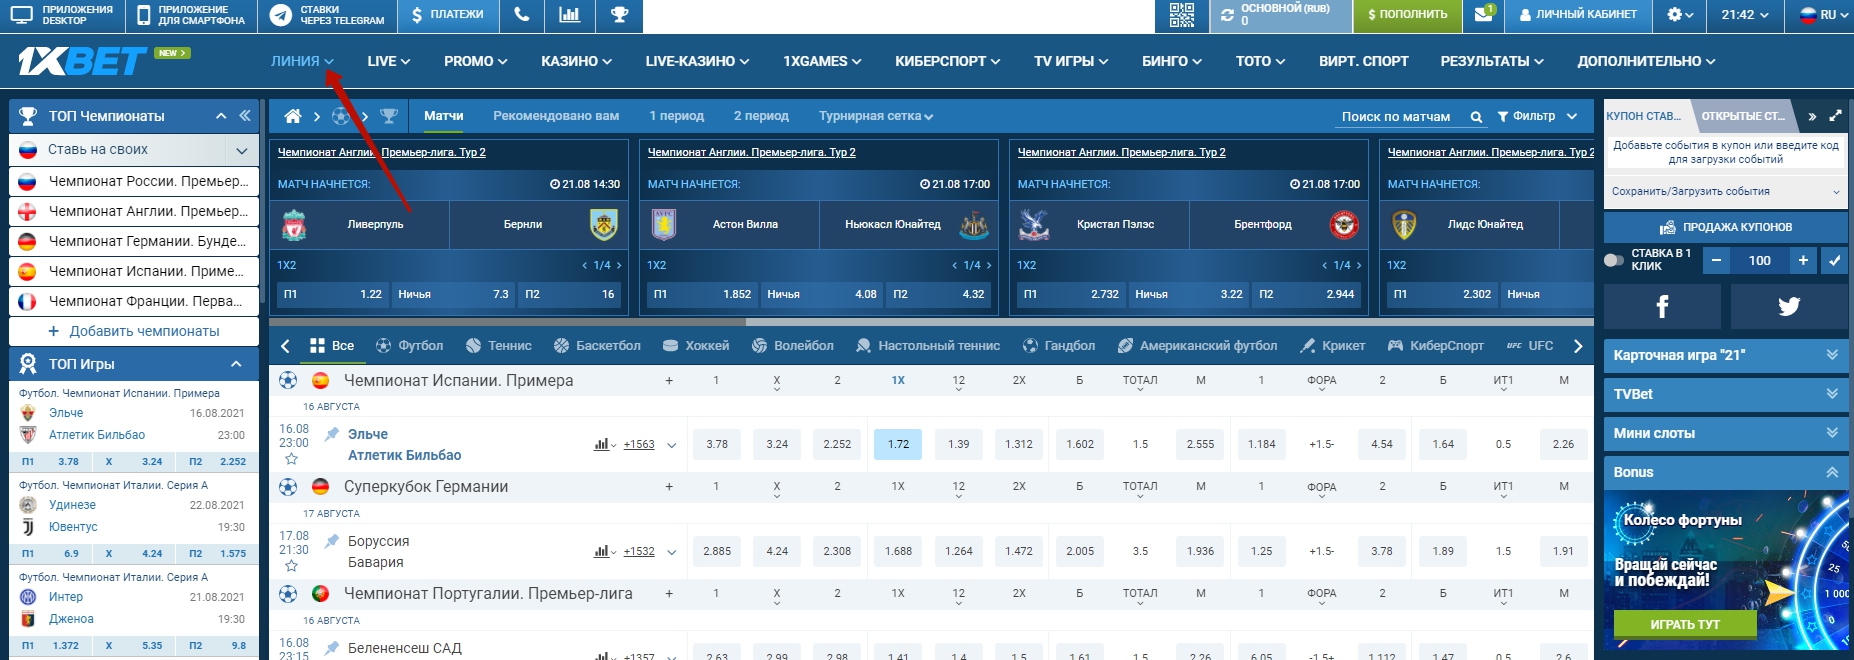1854x660 pixels.
Task: Pin the Эльче – Атлетик Бильбао match
Action: (x=332, y=434)
